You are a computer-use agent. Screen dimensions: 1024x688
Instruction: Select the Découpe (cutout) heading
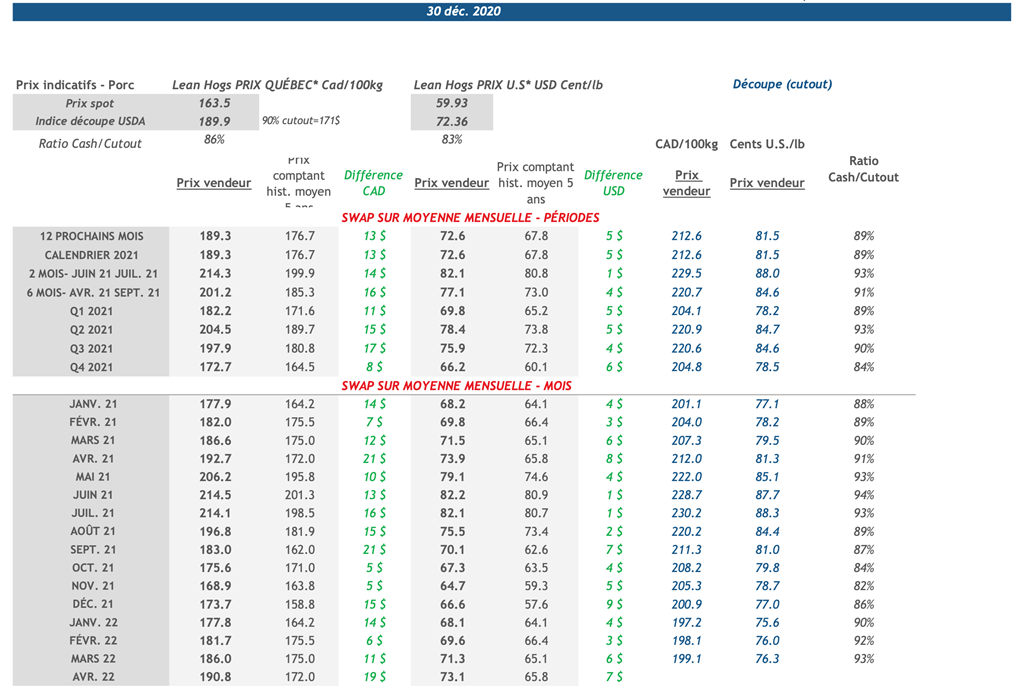(782, 85)
